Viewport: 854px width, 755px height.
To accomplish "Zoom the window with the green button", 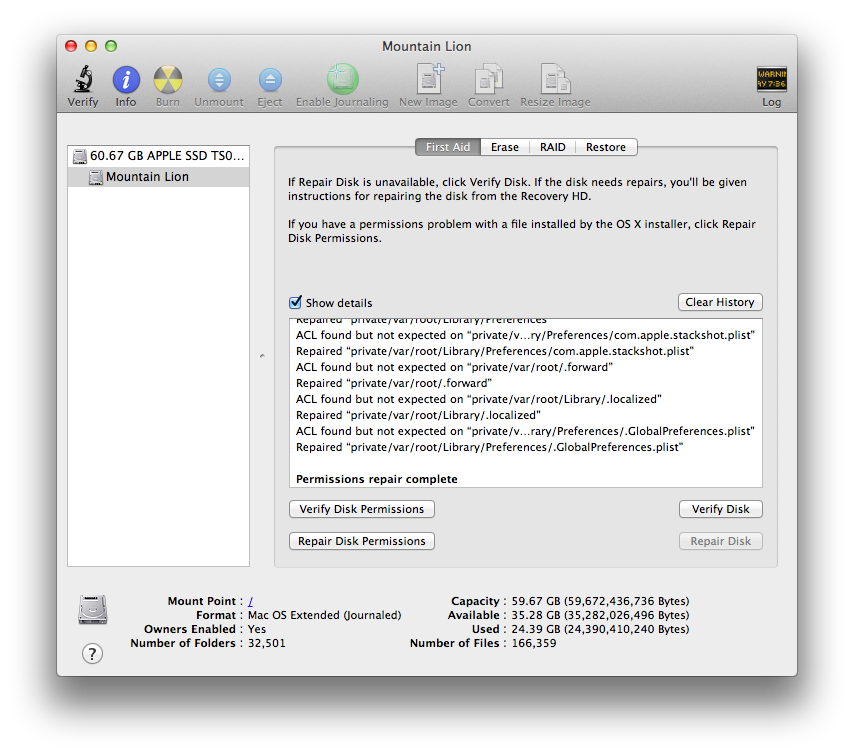I will pos(111,46).
